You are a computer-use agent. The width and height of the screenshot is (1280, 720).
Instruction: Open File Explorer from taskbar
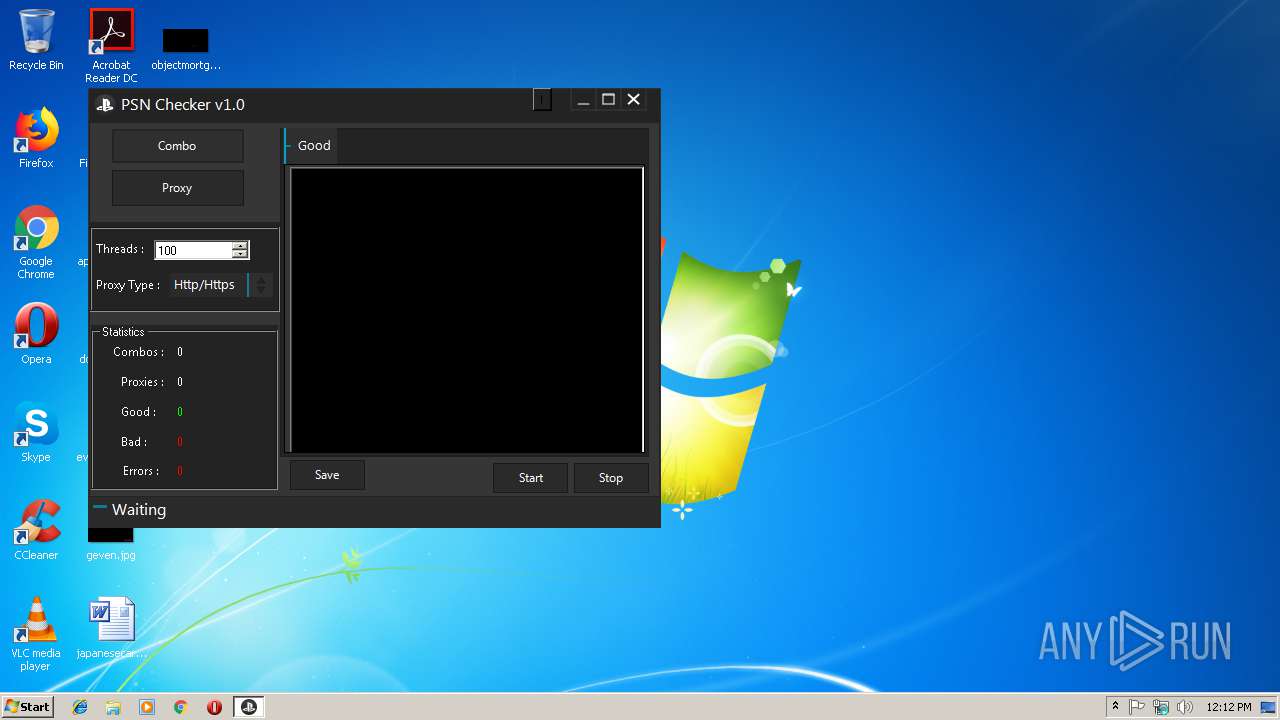click(x=113, y=707)
